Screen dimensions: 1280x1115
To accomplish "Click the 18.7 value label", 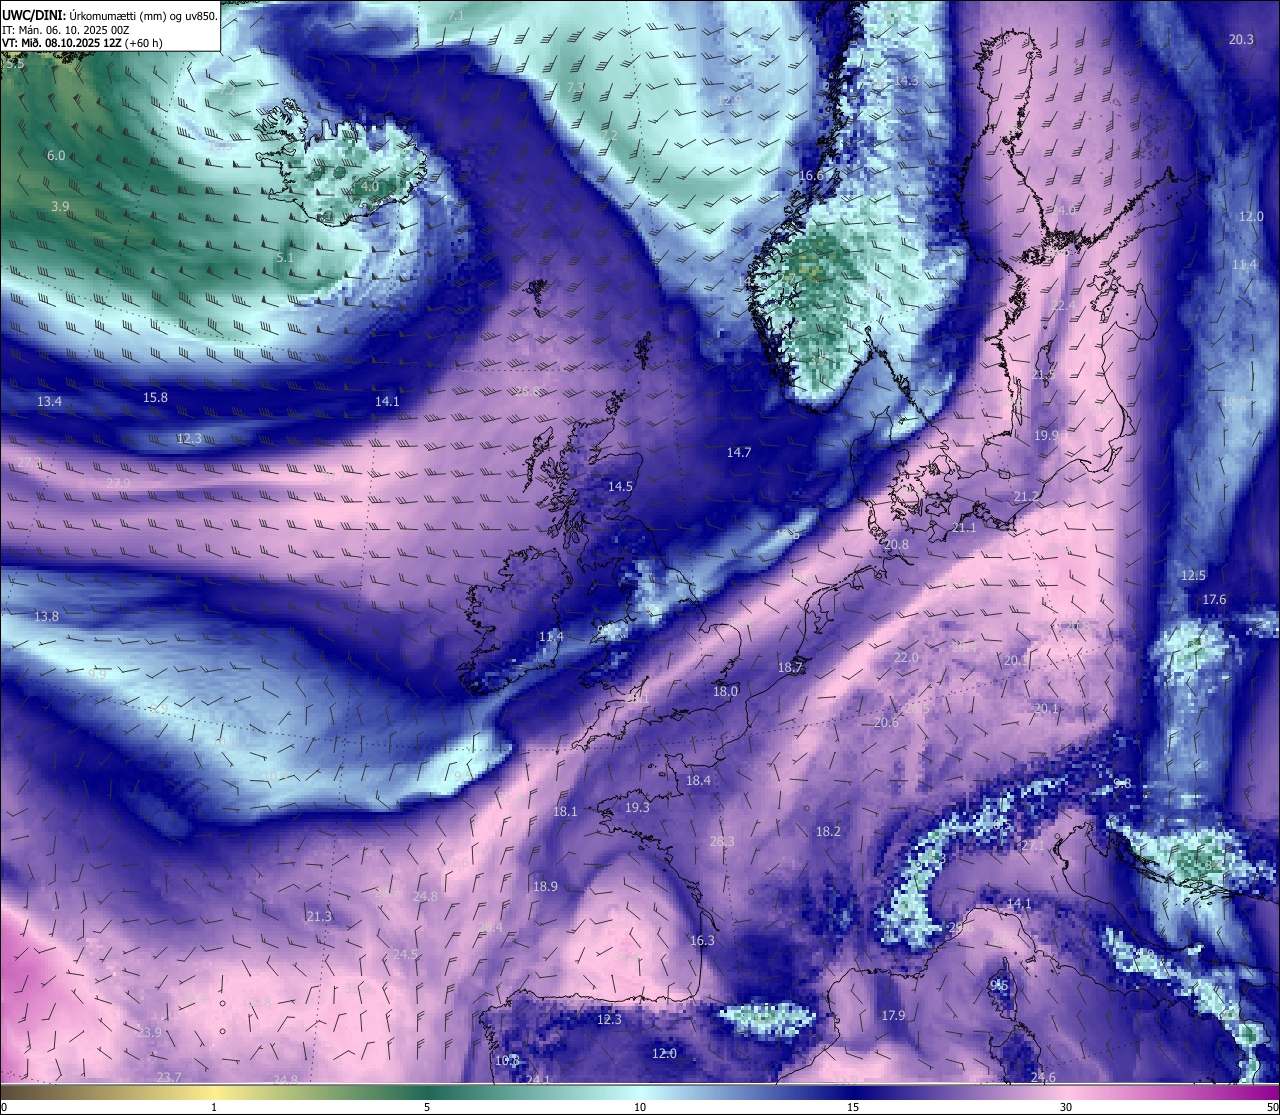I will 790,668.
